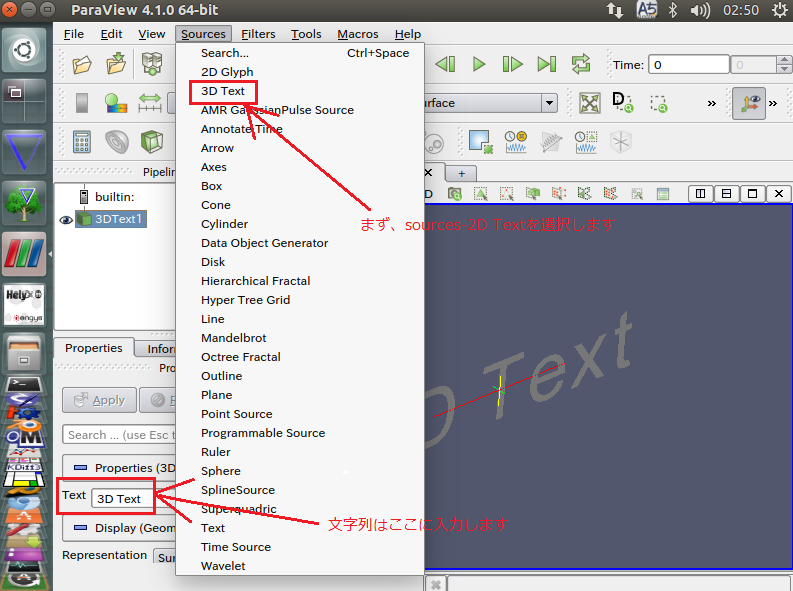Open the Help menu
The height and width of the screenshot is (591, 793).
coord(408,34)
